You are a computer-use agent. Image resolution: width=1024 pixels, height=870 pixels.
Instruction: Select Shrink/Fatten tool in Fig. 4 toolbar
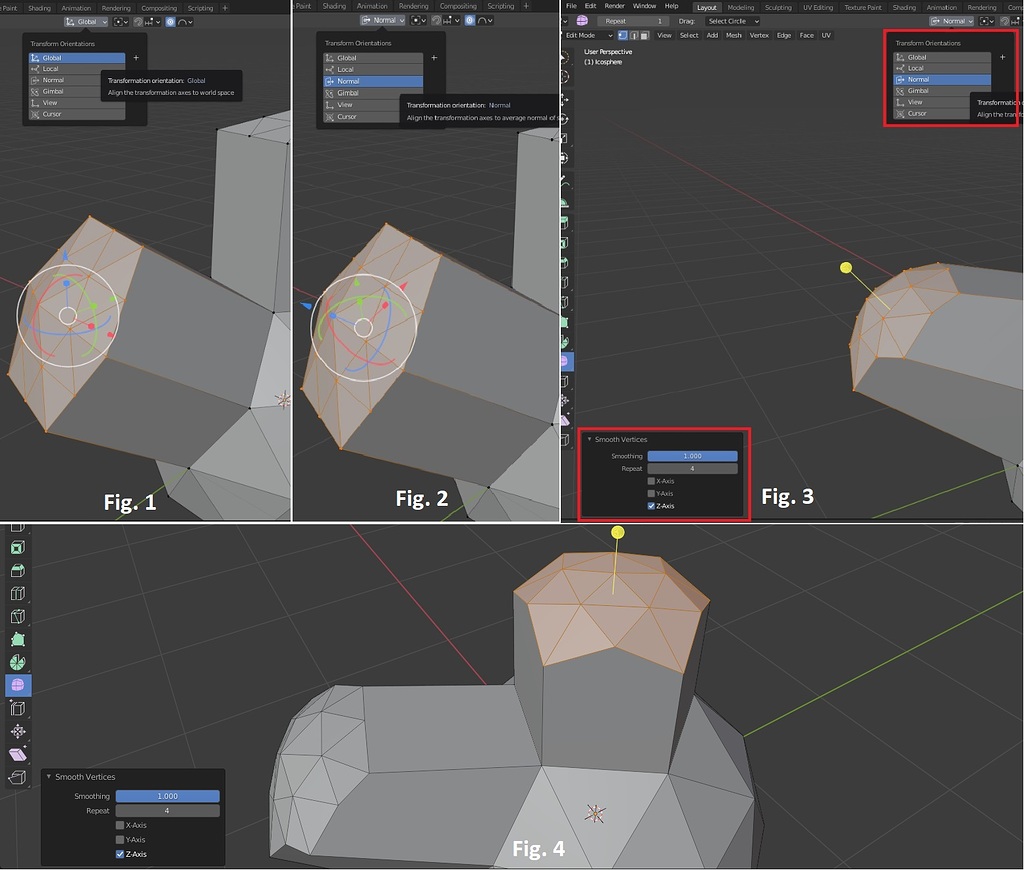click(x=18, y=731)
